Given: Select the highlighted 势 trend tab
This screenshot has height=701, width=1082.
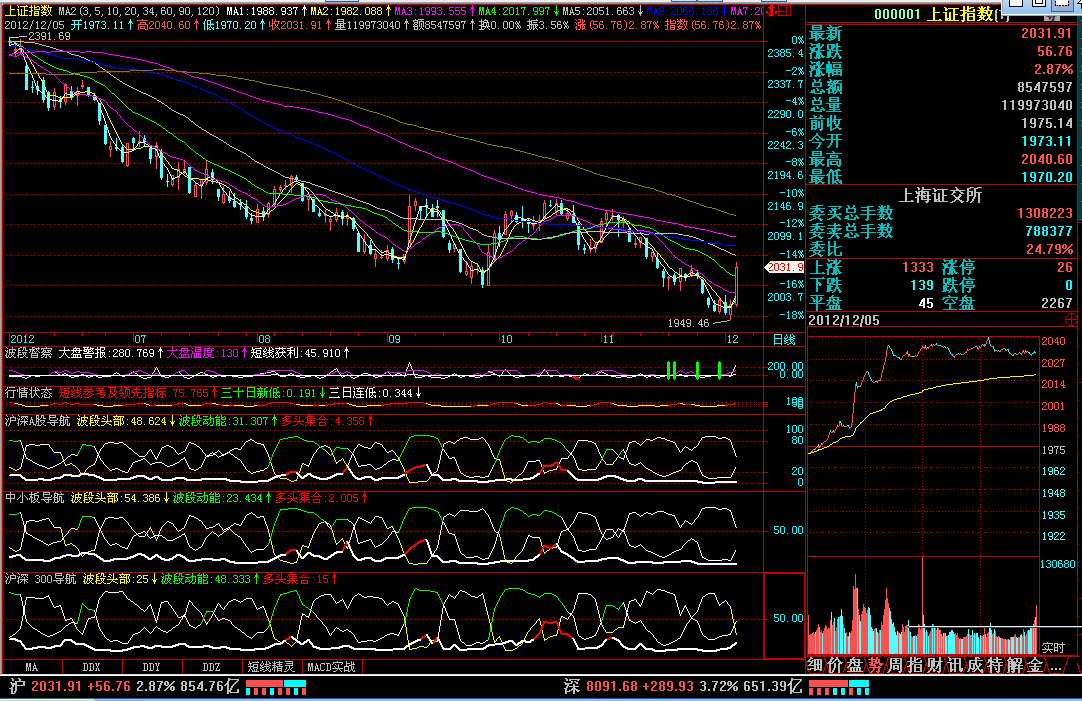Looking at the screenshot, I should 876,665.
